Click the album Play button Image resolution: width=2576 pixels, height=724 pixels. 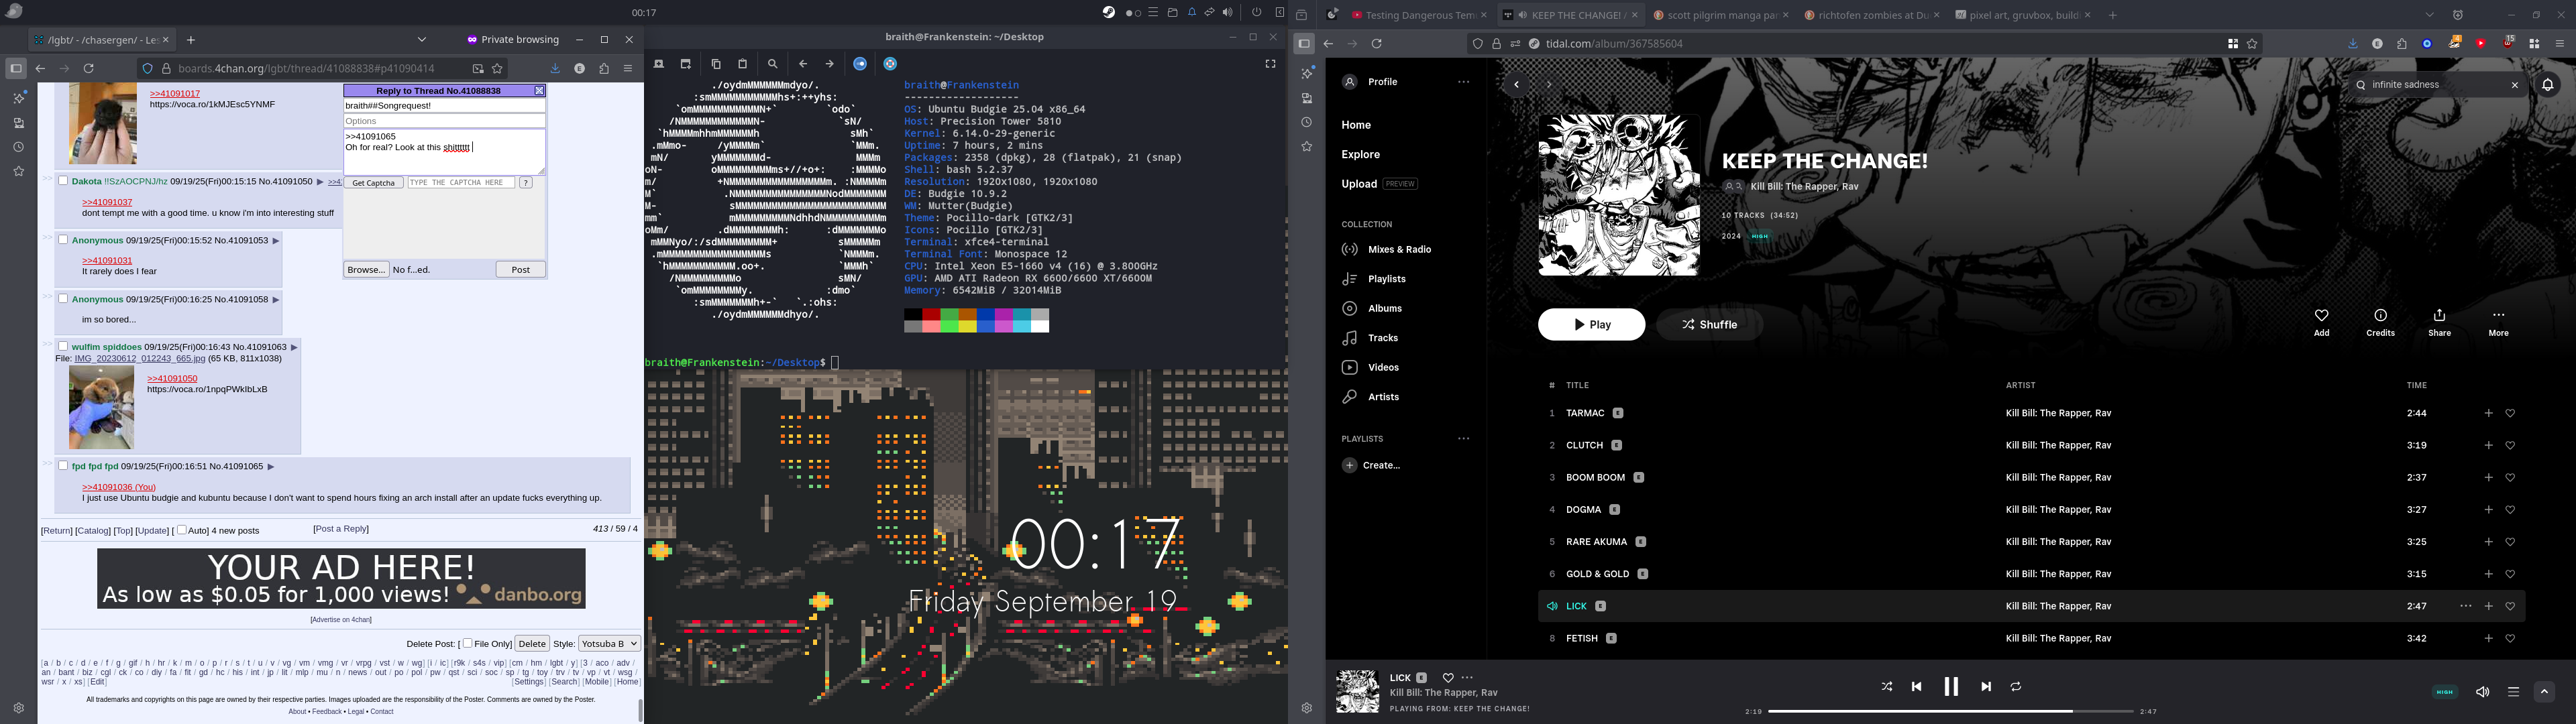[1591, 324]
